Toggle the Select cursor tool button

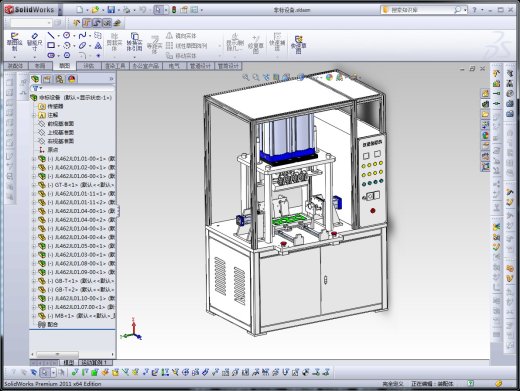pos(158,10)
